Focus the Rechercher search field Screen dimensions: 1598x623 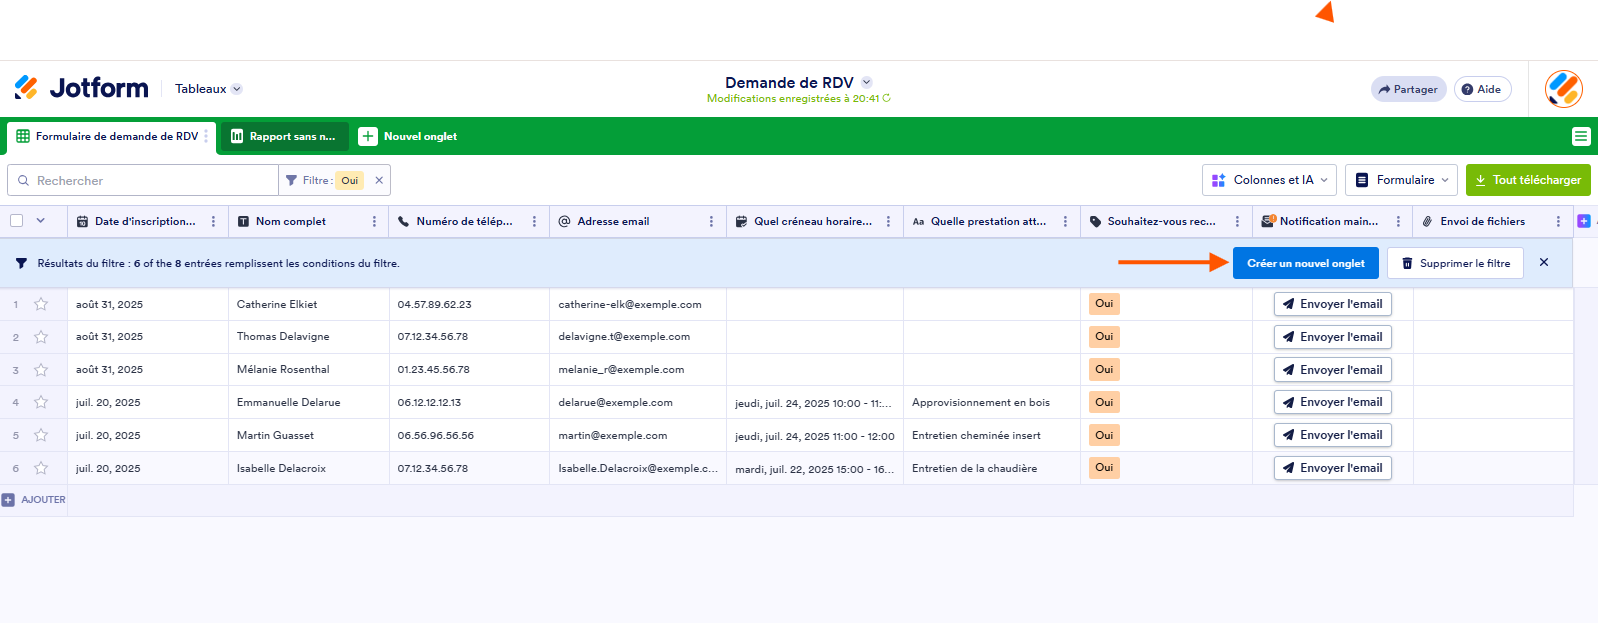click(x=143, y=180)
